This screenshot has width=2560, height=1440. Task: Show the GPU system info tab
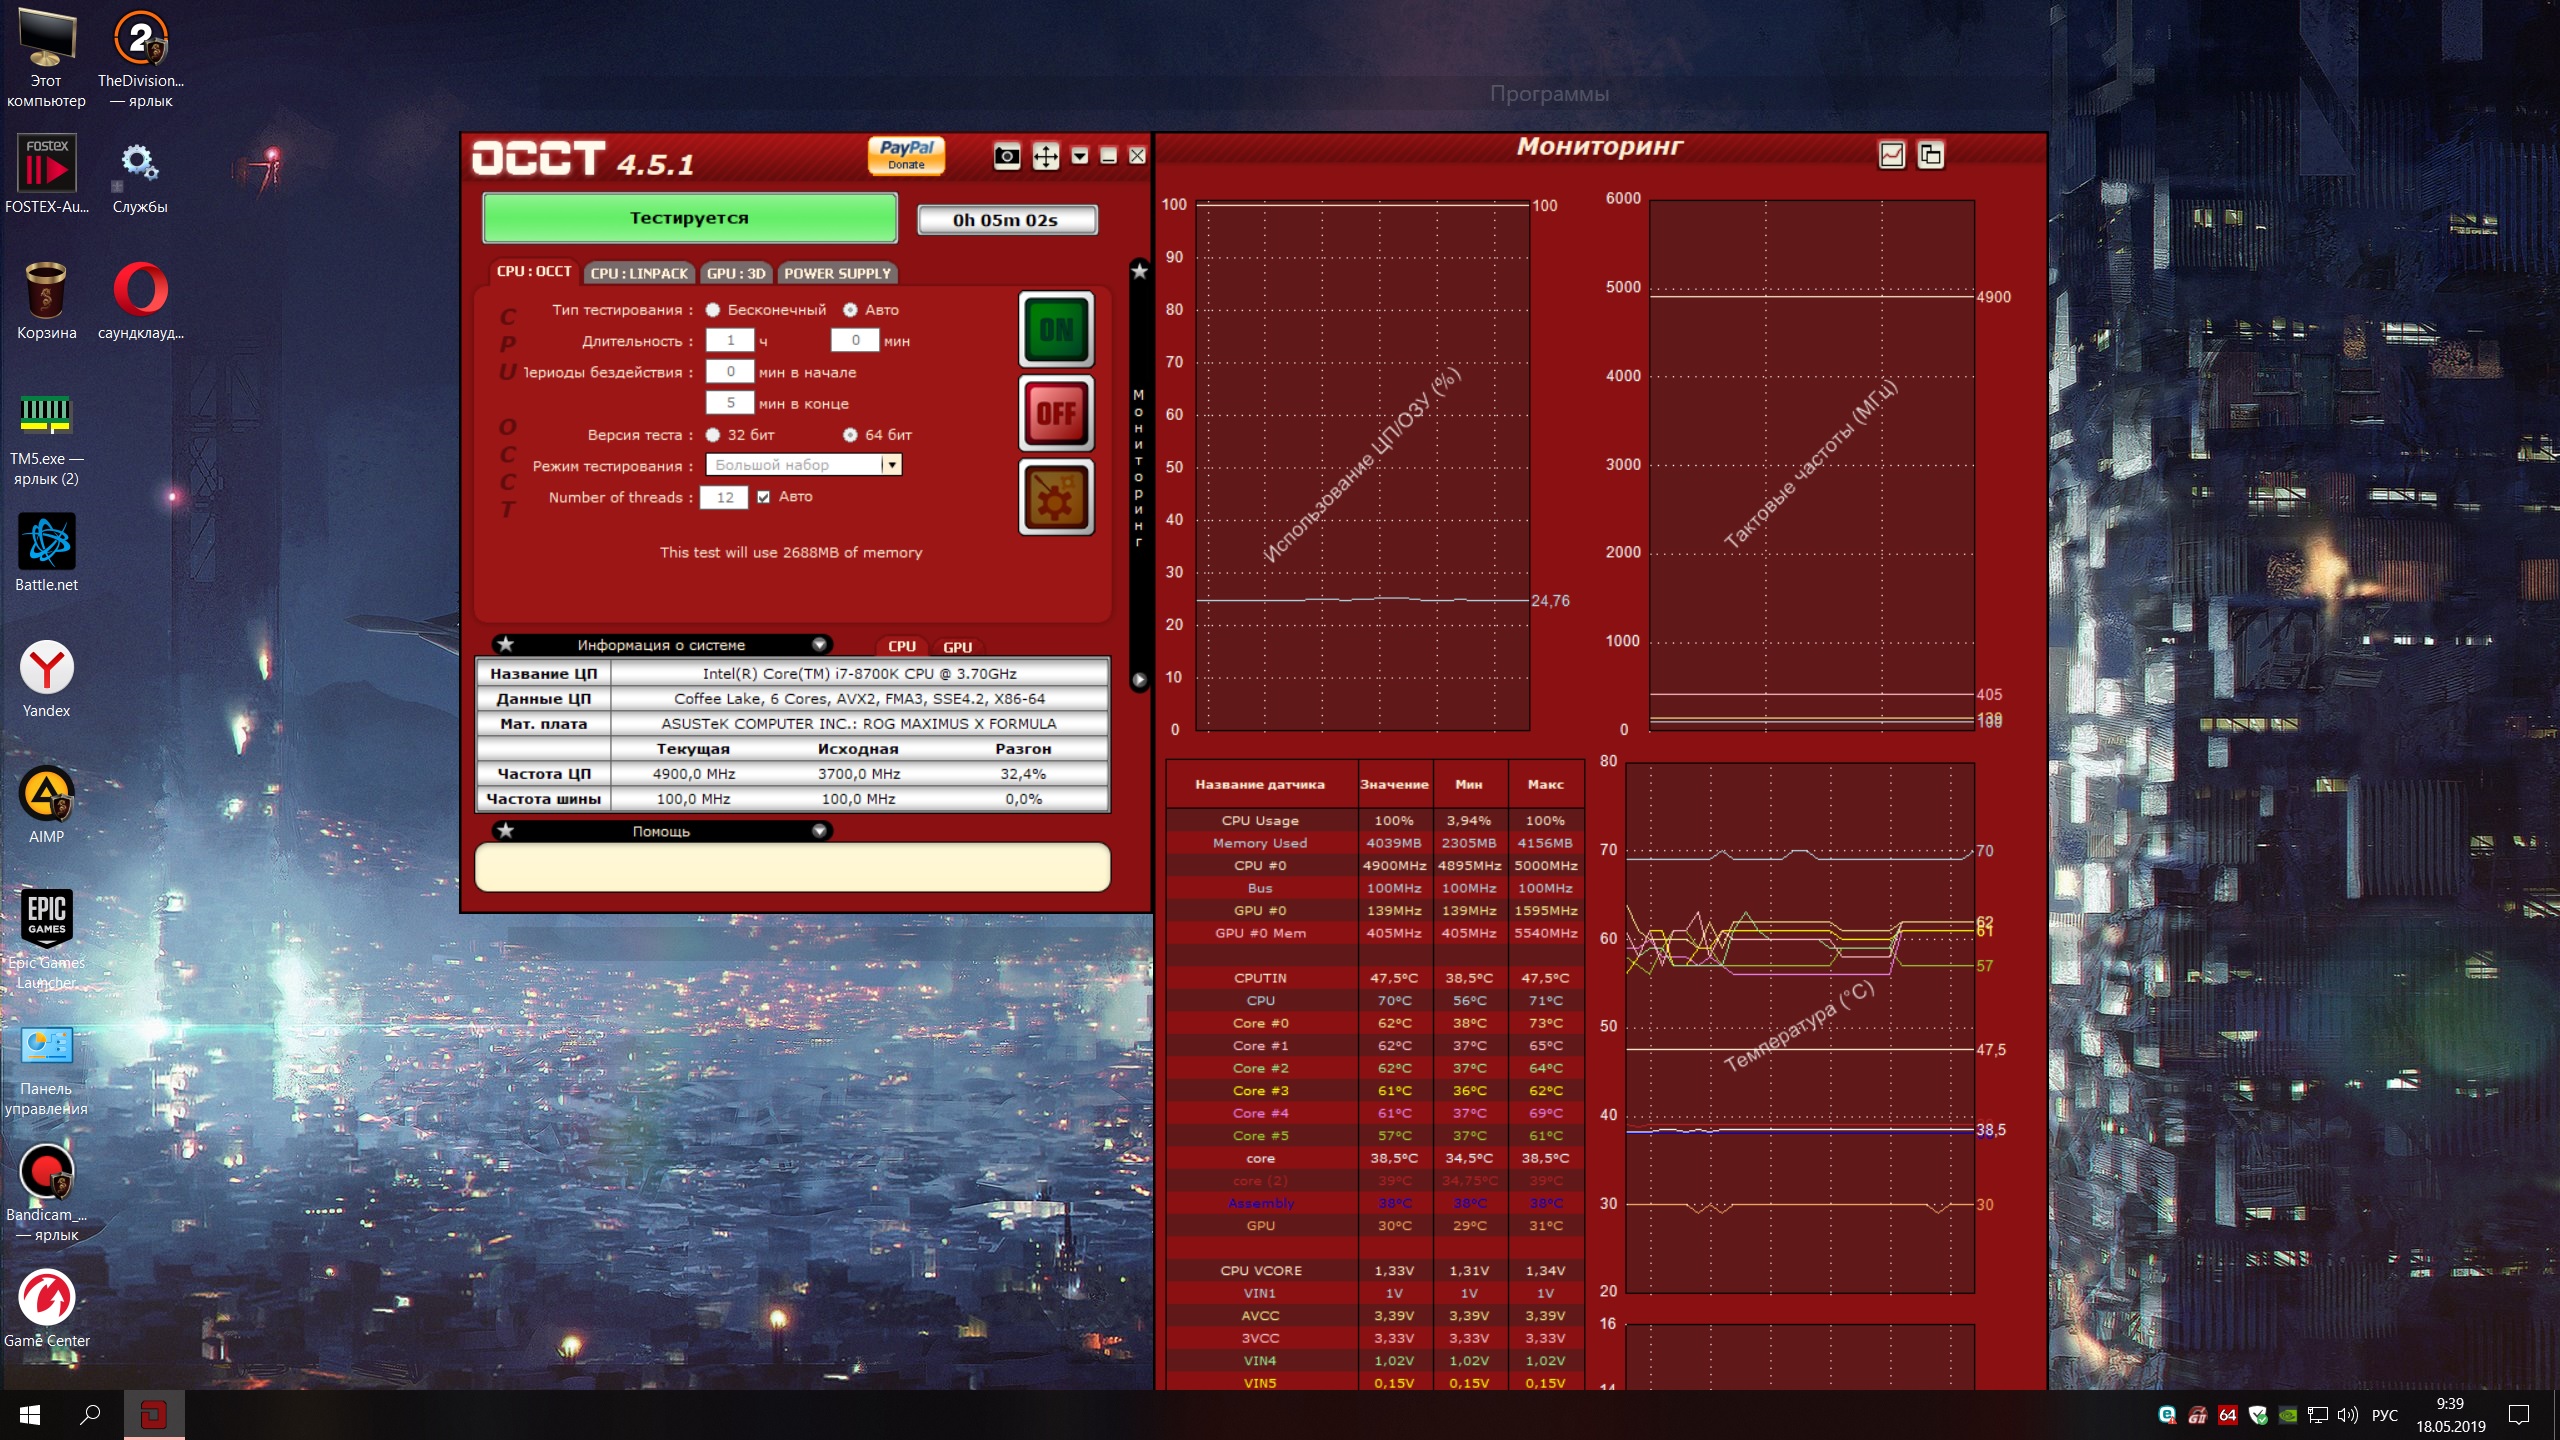(x=957, y=647)
